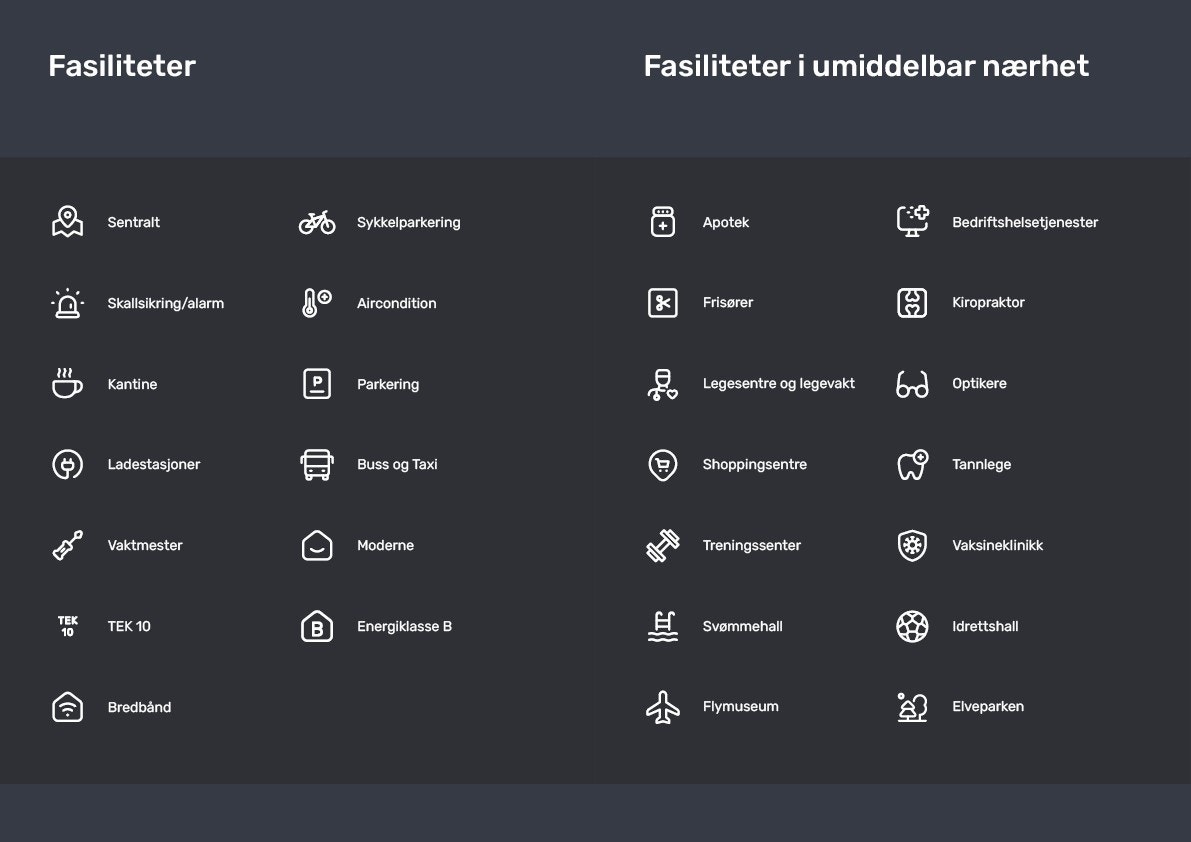Select the 'Flymuseum' label
The height and width of the screenshot is (842, 1191).
pyautogui.click(x=741, y=707)
